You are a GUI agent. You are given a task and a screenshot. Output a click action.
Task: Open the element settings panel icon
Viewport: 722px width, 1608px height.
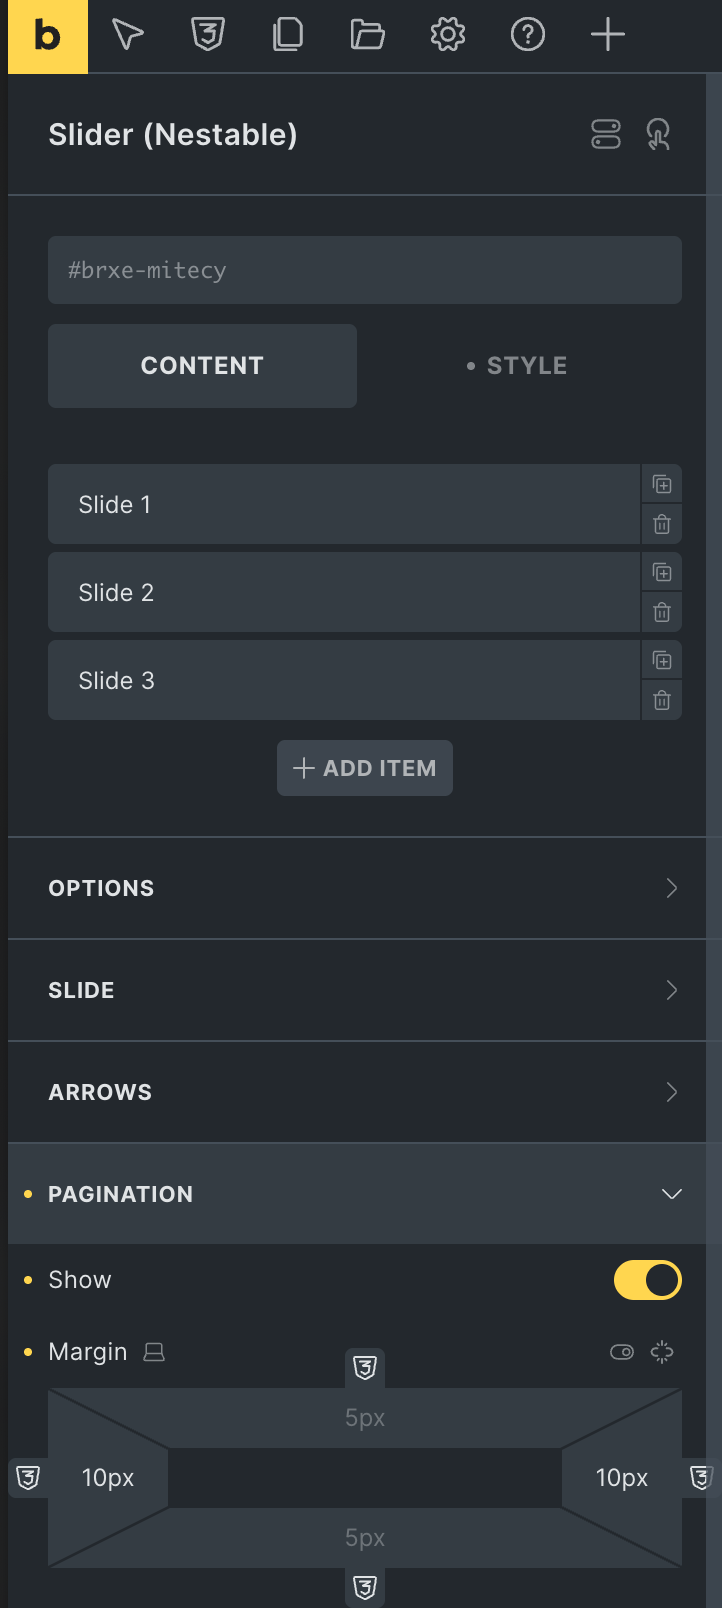point(606,135)
